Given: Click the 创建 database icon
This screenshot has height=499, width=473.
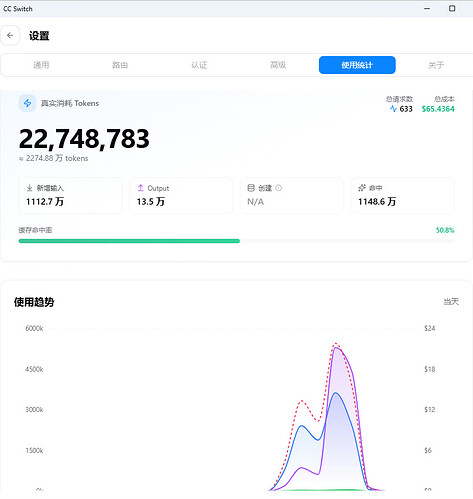Looking at the screenshot, I should pyautogui.click(x=251, y=188).
